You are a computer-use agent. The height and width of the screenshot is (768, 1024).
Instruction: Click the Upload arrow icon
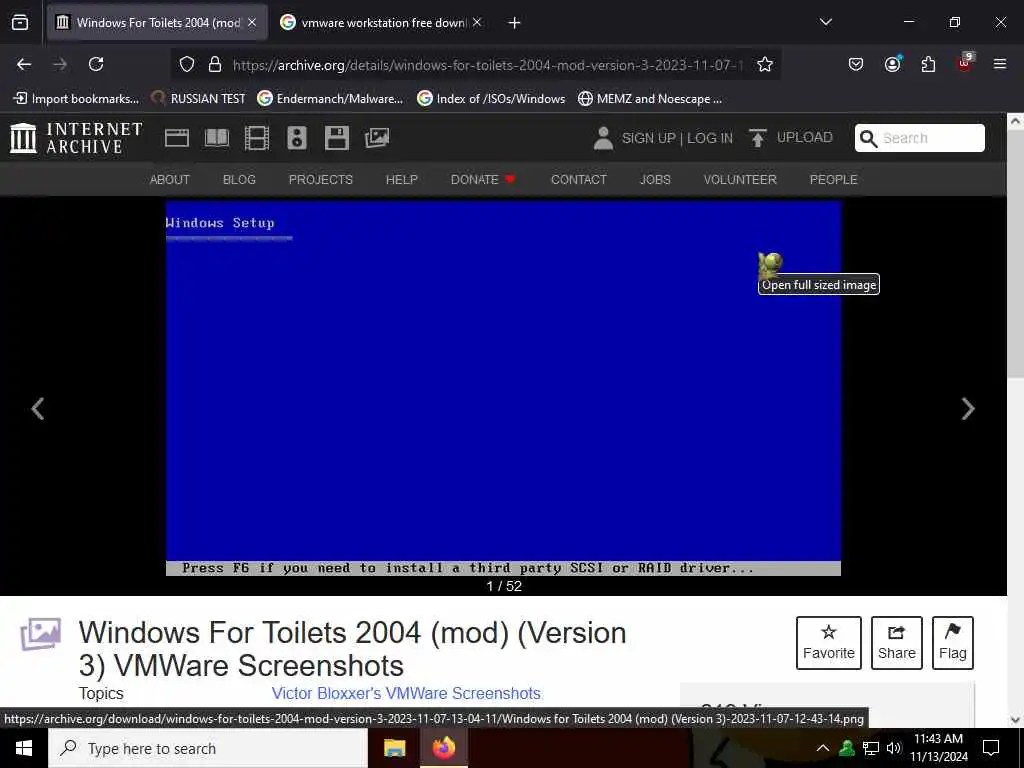(757, 138)
